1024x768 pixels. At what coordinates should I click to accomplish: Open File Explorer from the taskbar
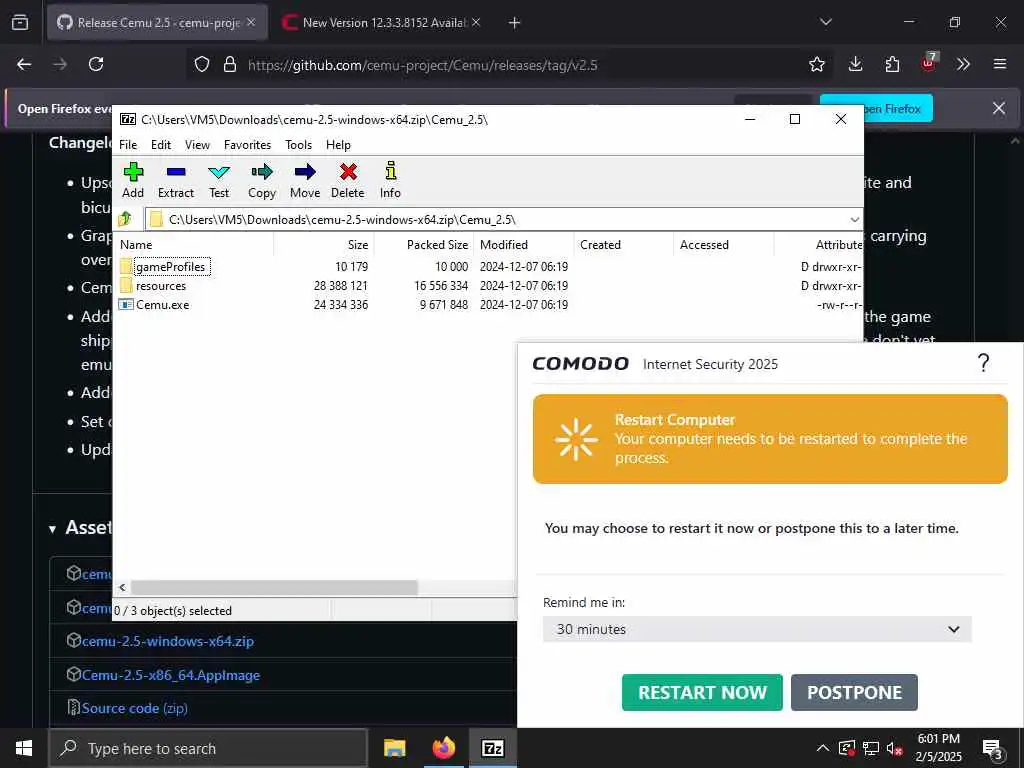pos(394,748)
